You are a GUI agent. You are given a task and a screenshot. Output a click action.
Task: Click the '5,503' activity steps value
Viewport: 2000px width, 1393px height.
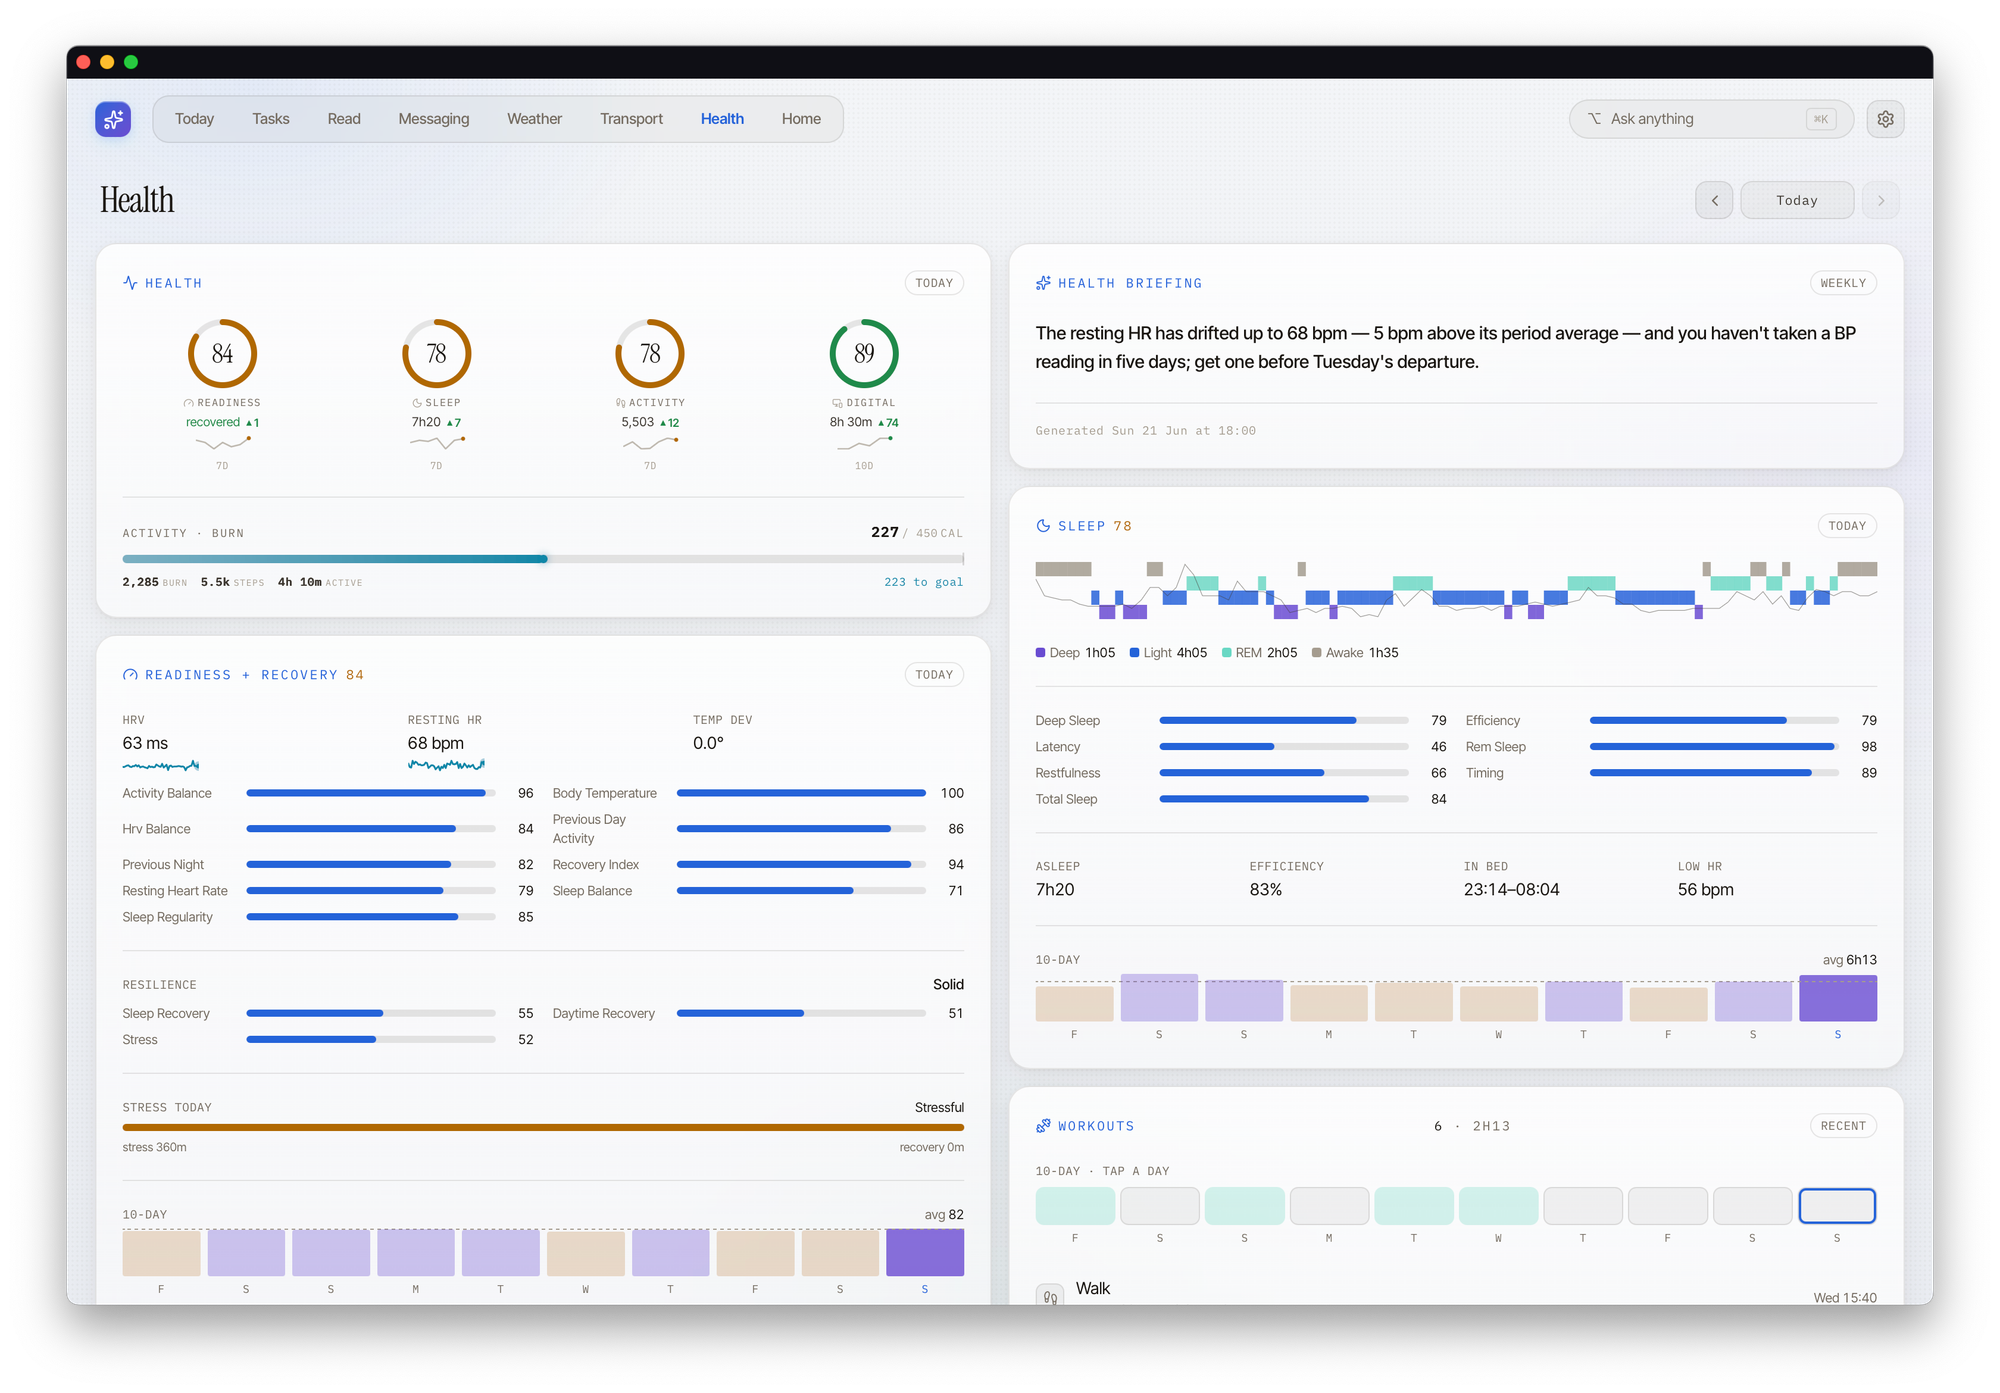tap(637, 422)
